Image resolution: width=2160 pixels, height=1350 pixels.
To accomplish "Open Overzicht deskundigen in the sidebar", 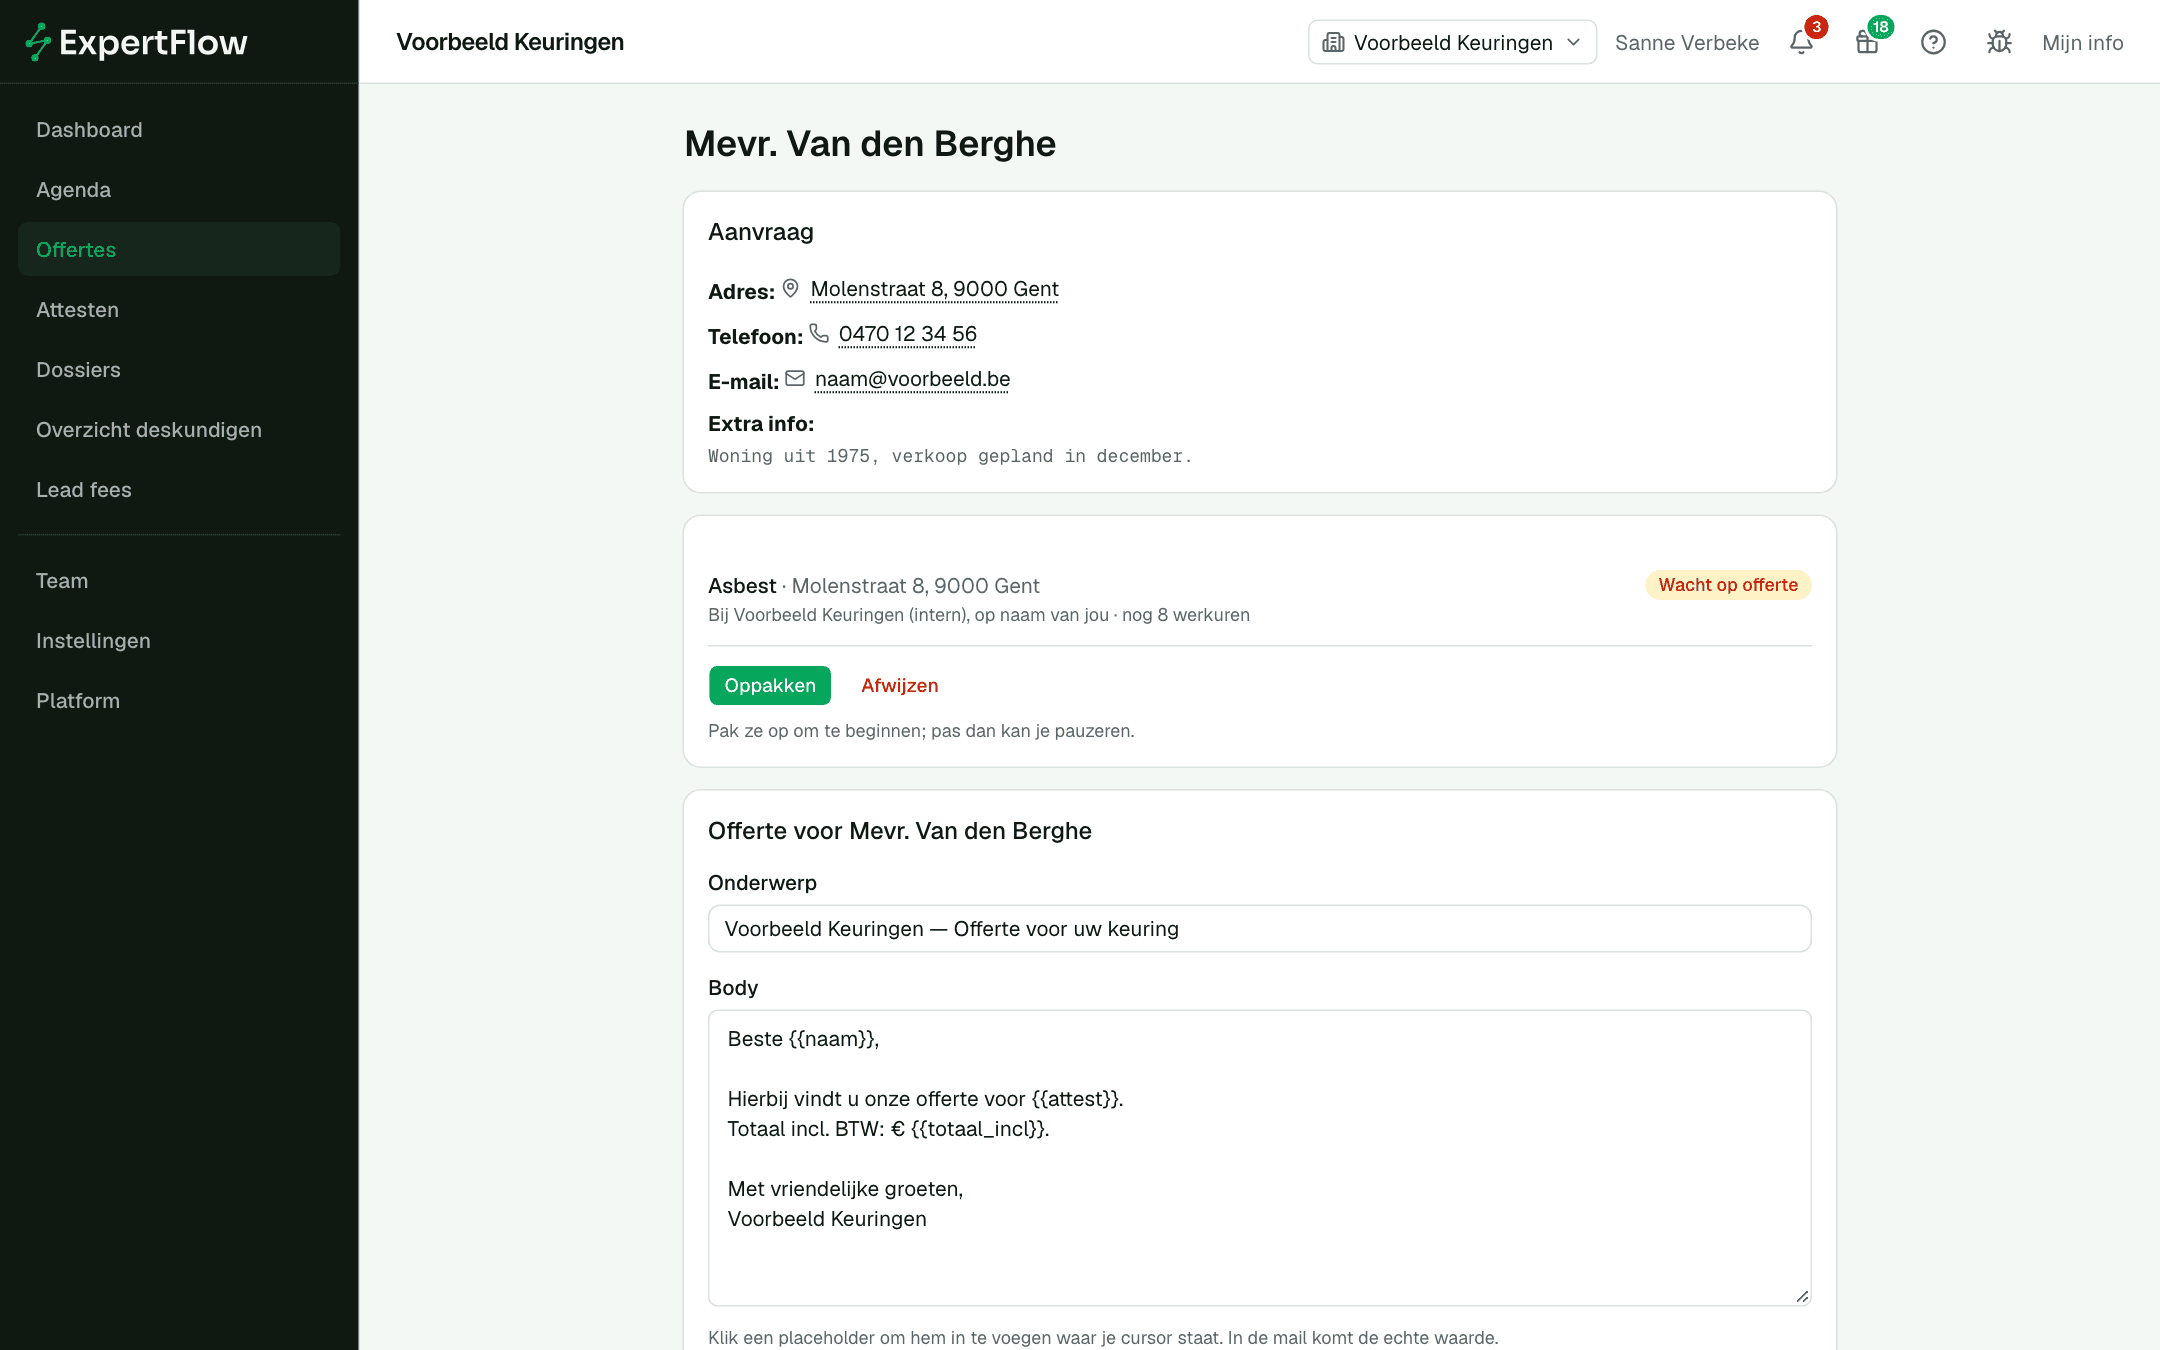I will click(x=179, y=430).
